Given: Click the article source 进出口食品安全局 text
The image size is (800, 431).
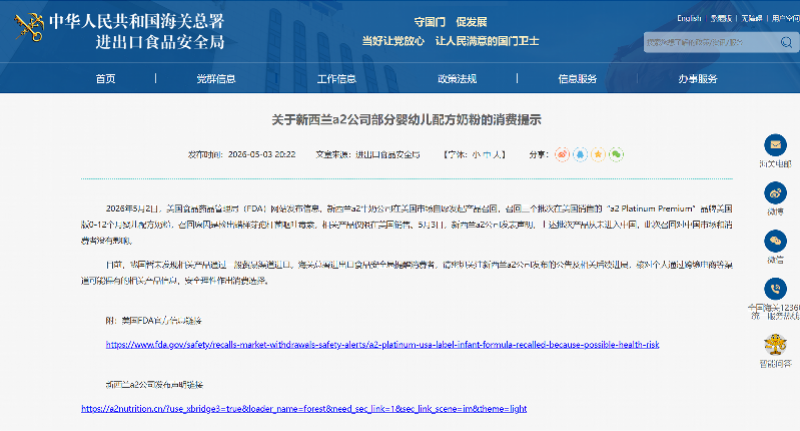Looking at the screenshot, I should [387, 155].
